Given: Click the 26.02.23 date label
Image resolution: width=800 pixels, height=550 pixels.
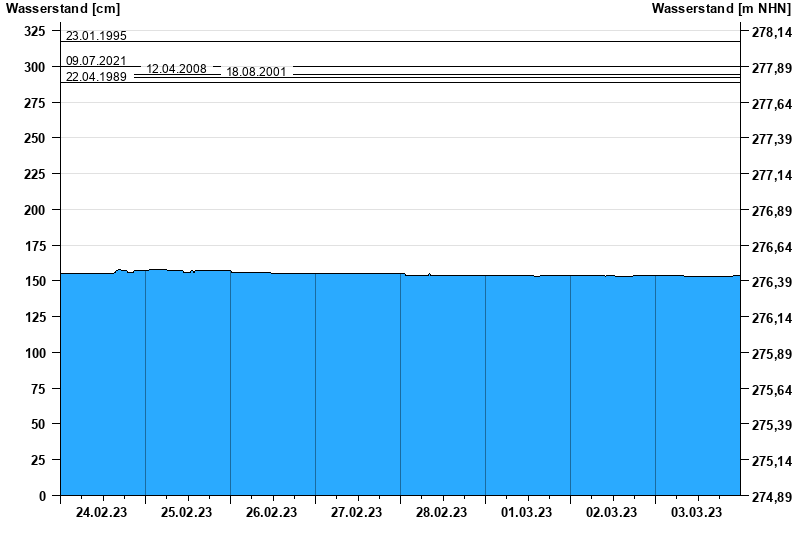Looking at the screenshot, I should pyautogui.click(x=272, y=513).
